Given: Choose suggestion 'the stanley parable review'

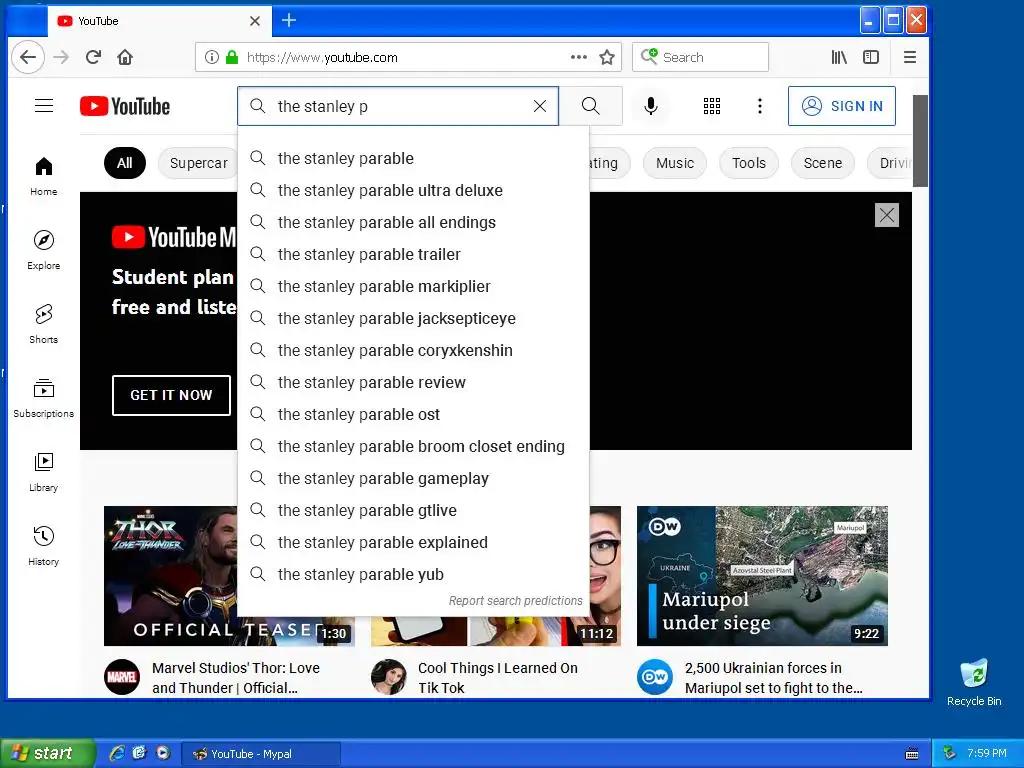Looking at the screenshot, I should point(413,383).
